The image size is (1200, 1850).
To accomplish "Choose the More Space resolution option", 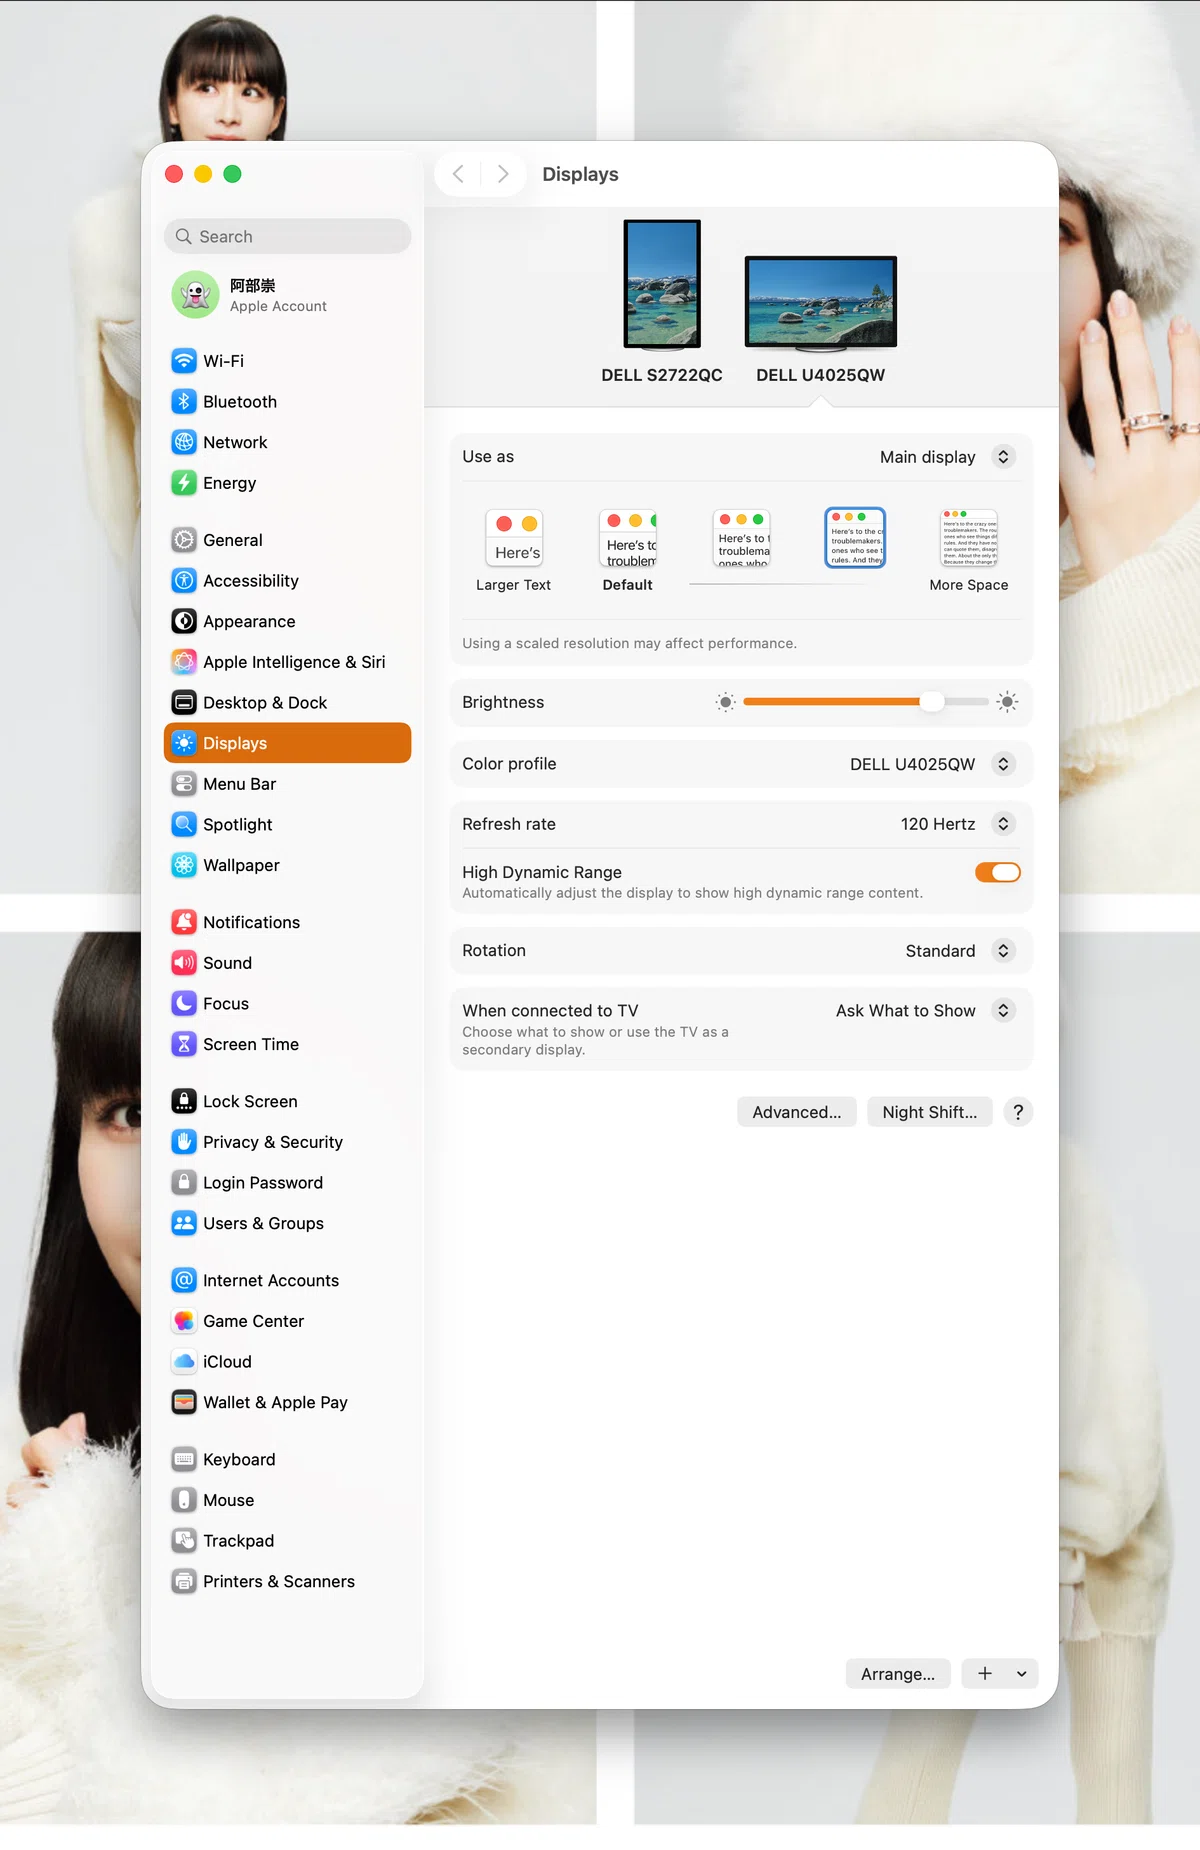I will (x=969, y=550).
